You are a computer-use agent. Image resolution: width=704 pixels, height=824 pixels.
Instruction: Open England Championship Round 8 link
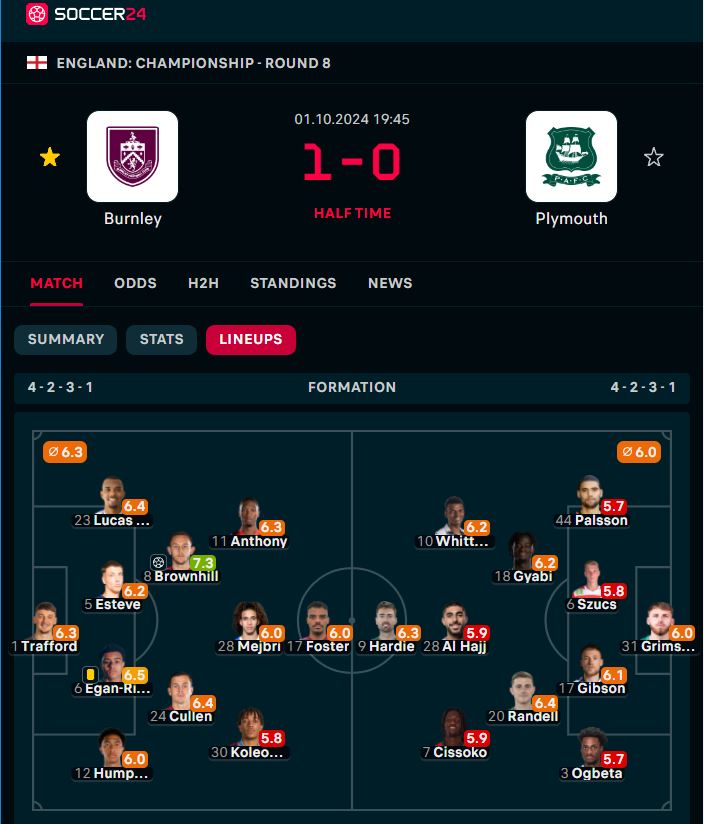[193, 63]
